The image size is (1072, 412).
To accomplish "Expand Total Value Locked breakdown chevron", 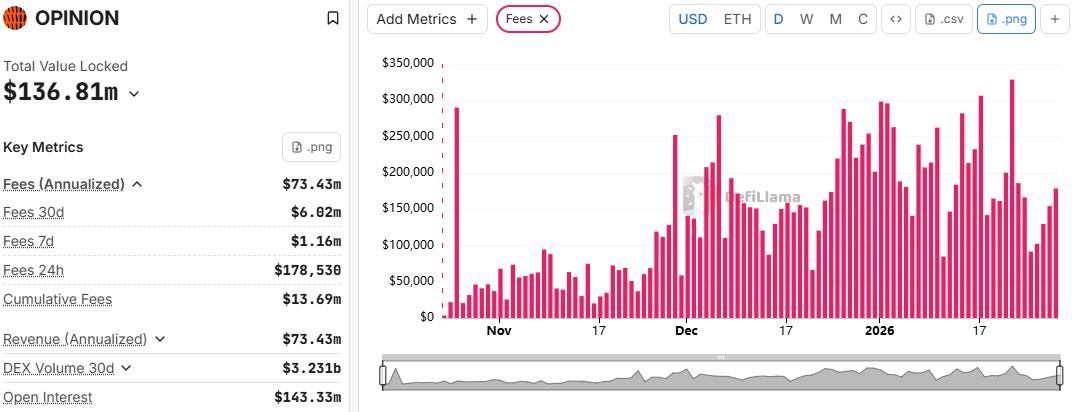I will [x=134, y=94].
